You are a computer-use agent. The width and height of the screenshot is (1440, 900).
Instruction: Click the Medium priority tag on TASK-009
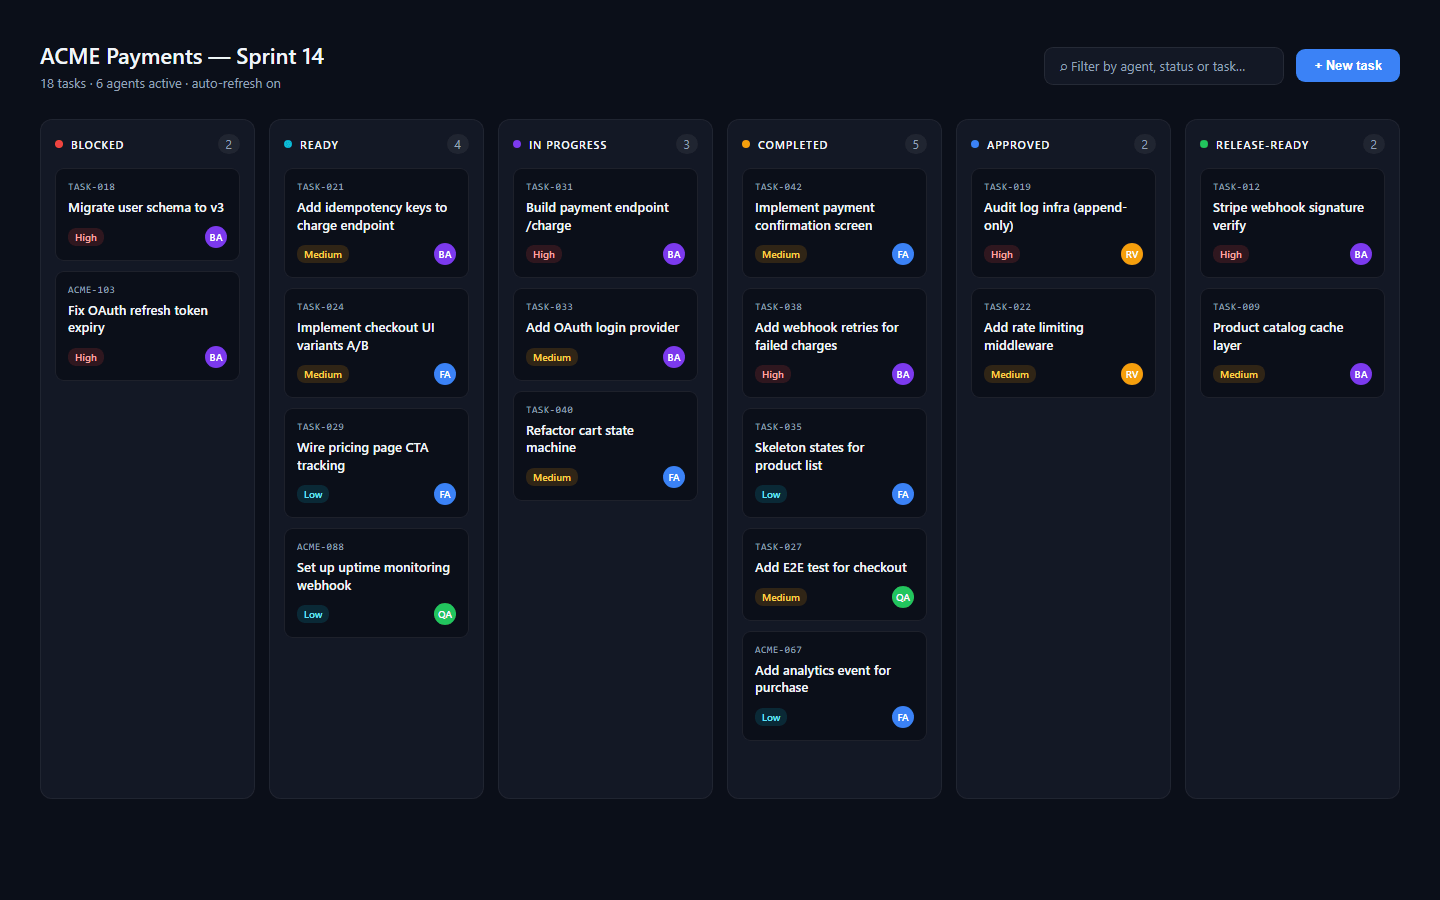1239,374
